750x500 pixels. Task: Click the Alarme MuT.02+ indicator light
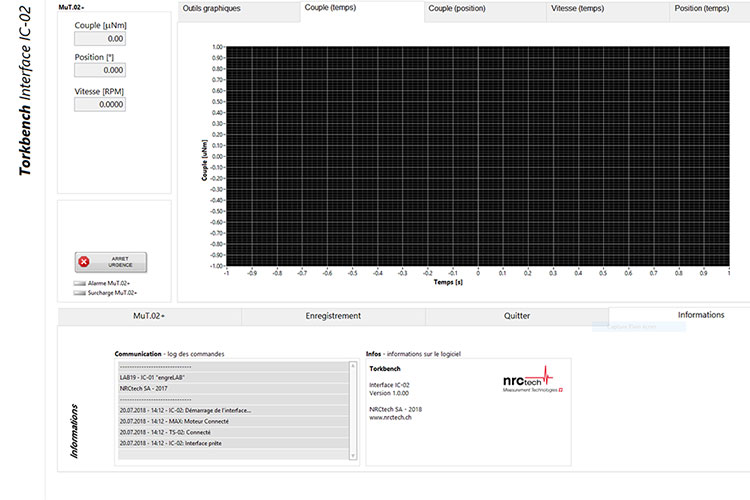tap(79, 283)
